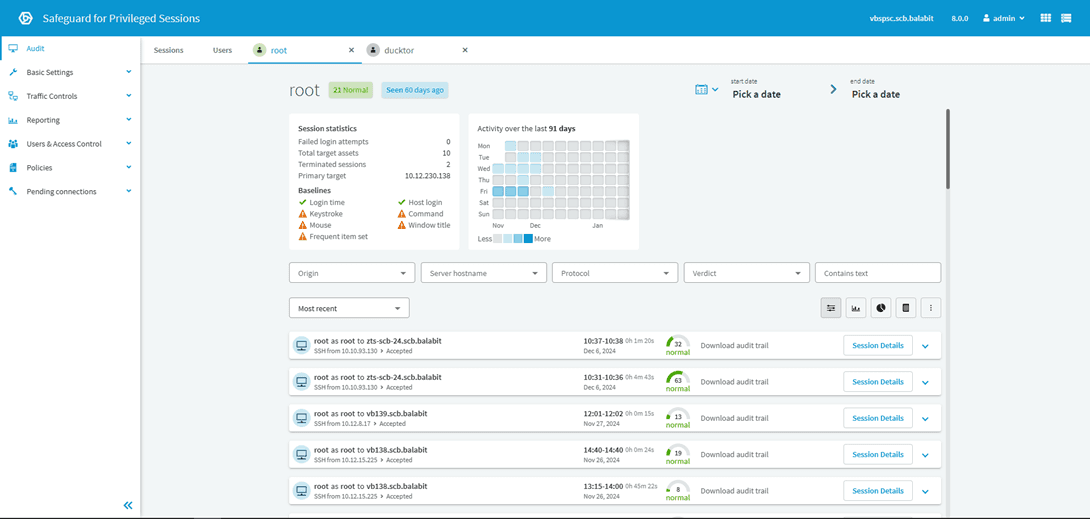
Task: Open the Audit menu item
Action: pos(70,49)
